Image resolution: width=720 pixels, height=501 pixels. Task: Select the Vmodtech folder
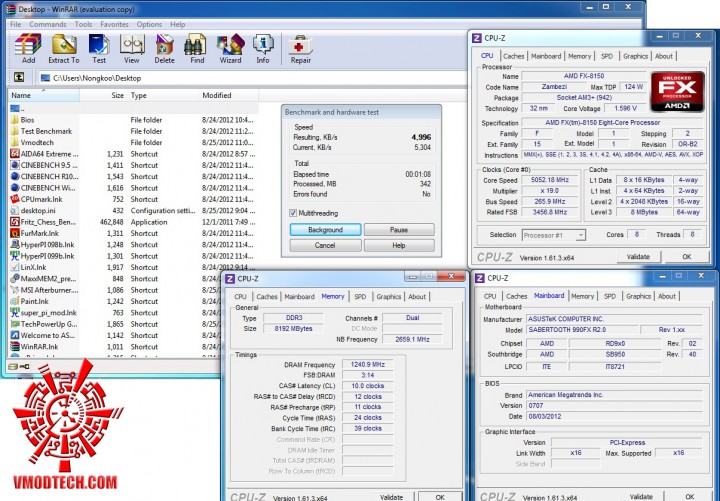[37, 142]
